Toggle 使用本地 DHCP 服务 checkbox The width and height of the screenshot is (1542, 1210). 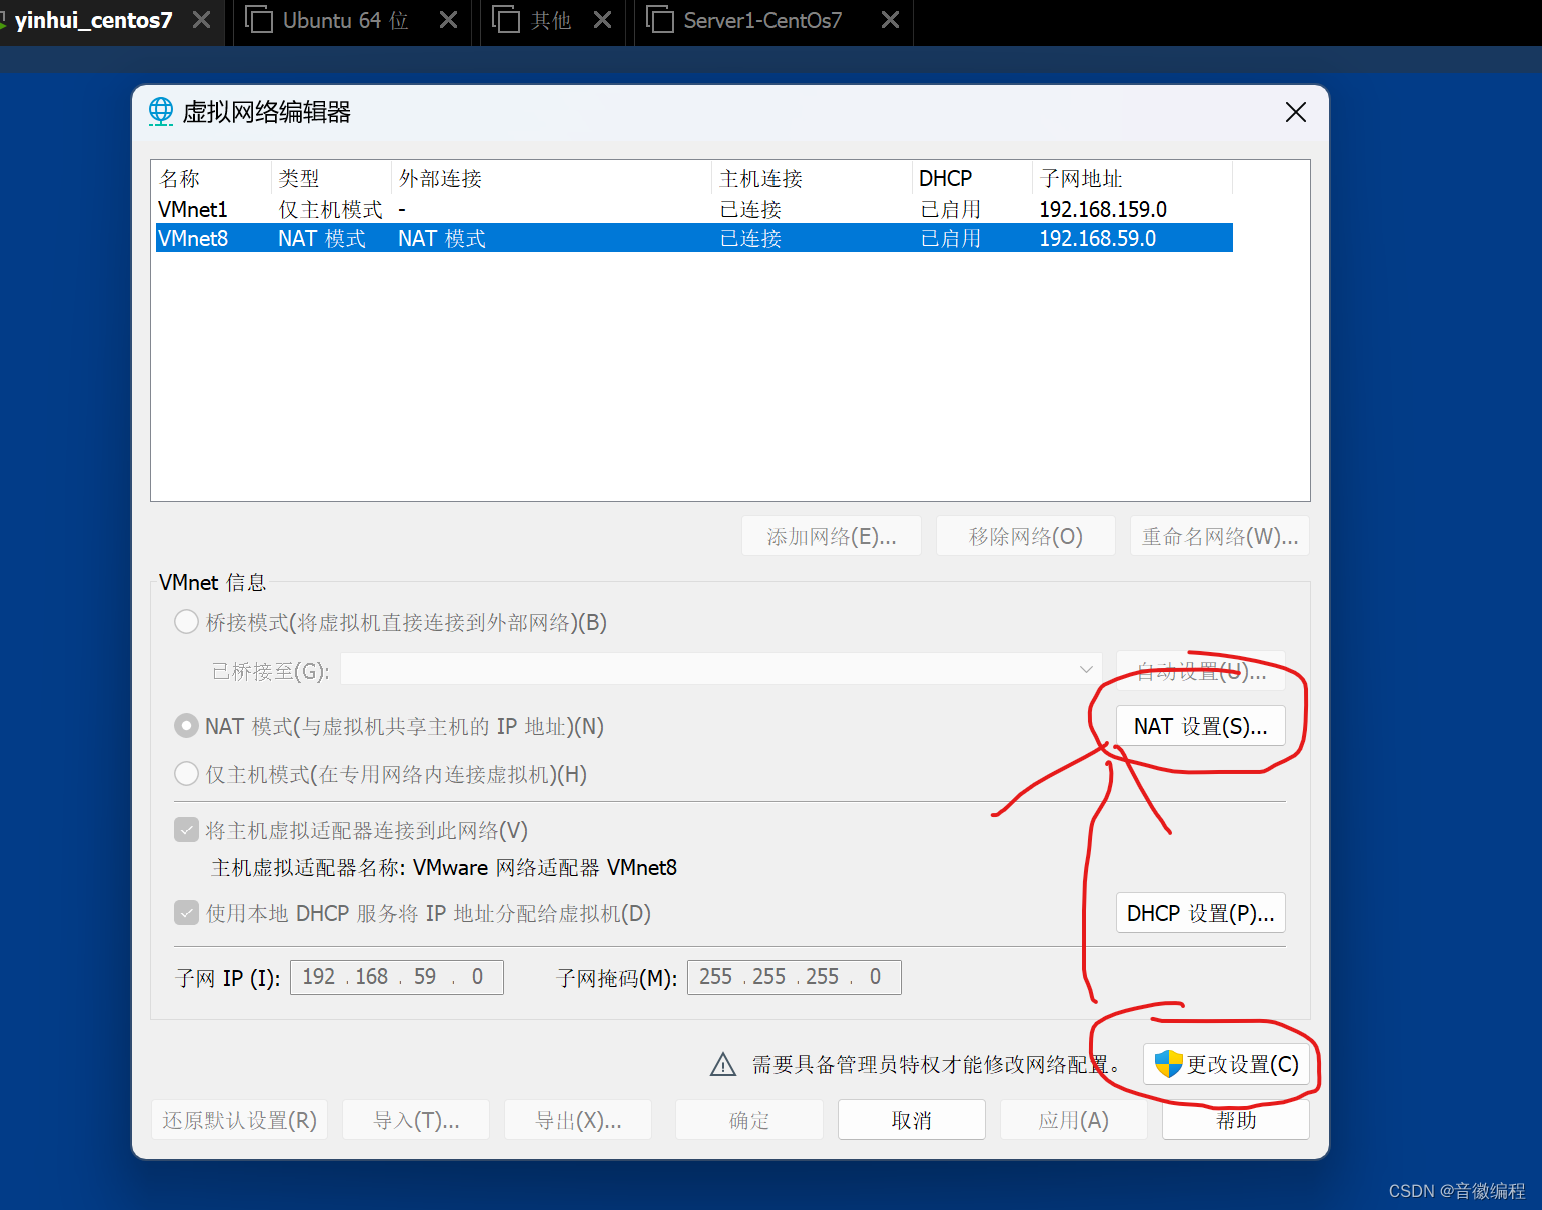186,913
